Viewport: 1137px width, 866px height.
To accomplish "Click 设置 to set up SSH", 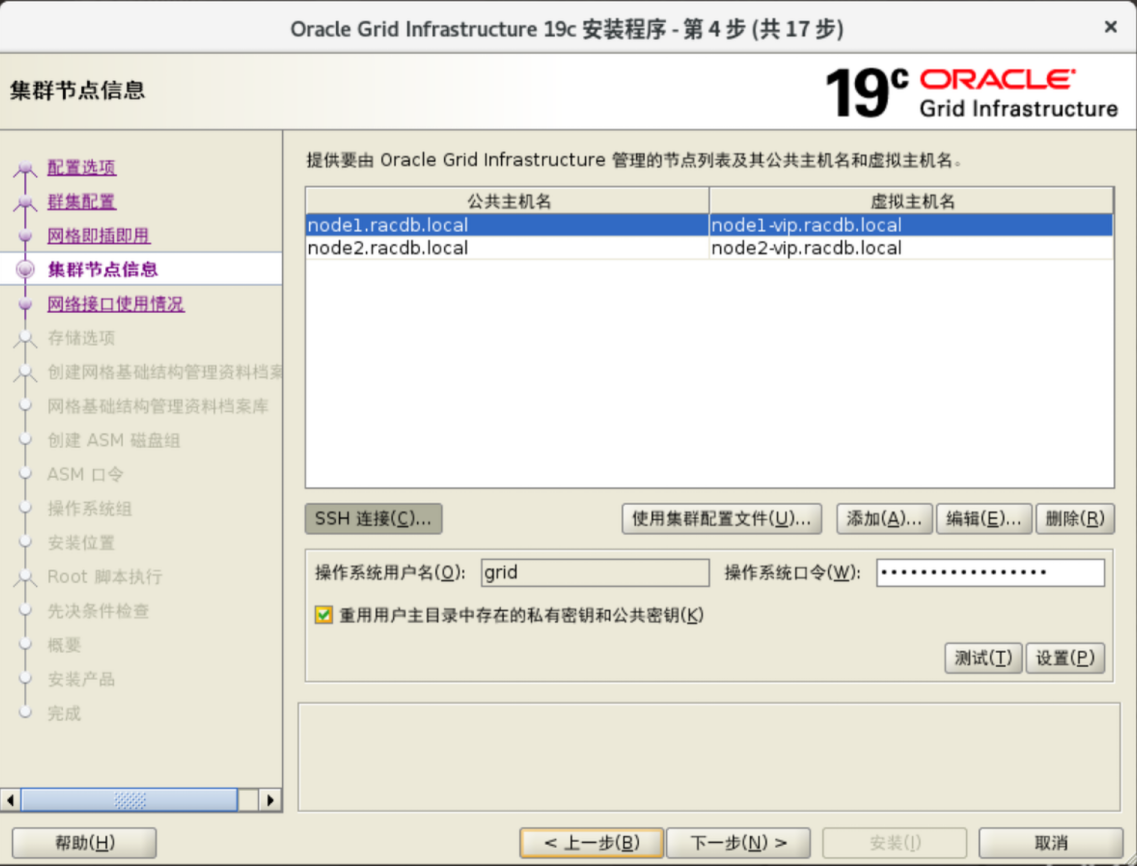I will [1065, 658].
